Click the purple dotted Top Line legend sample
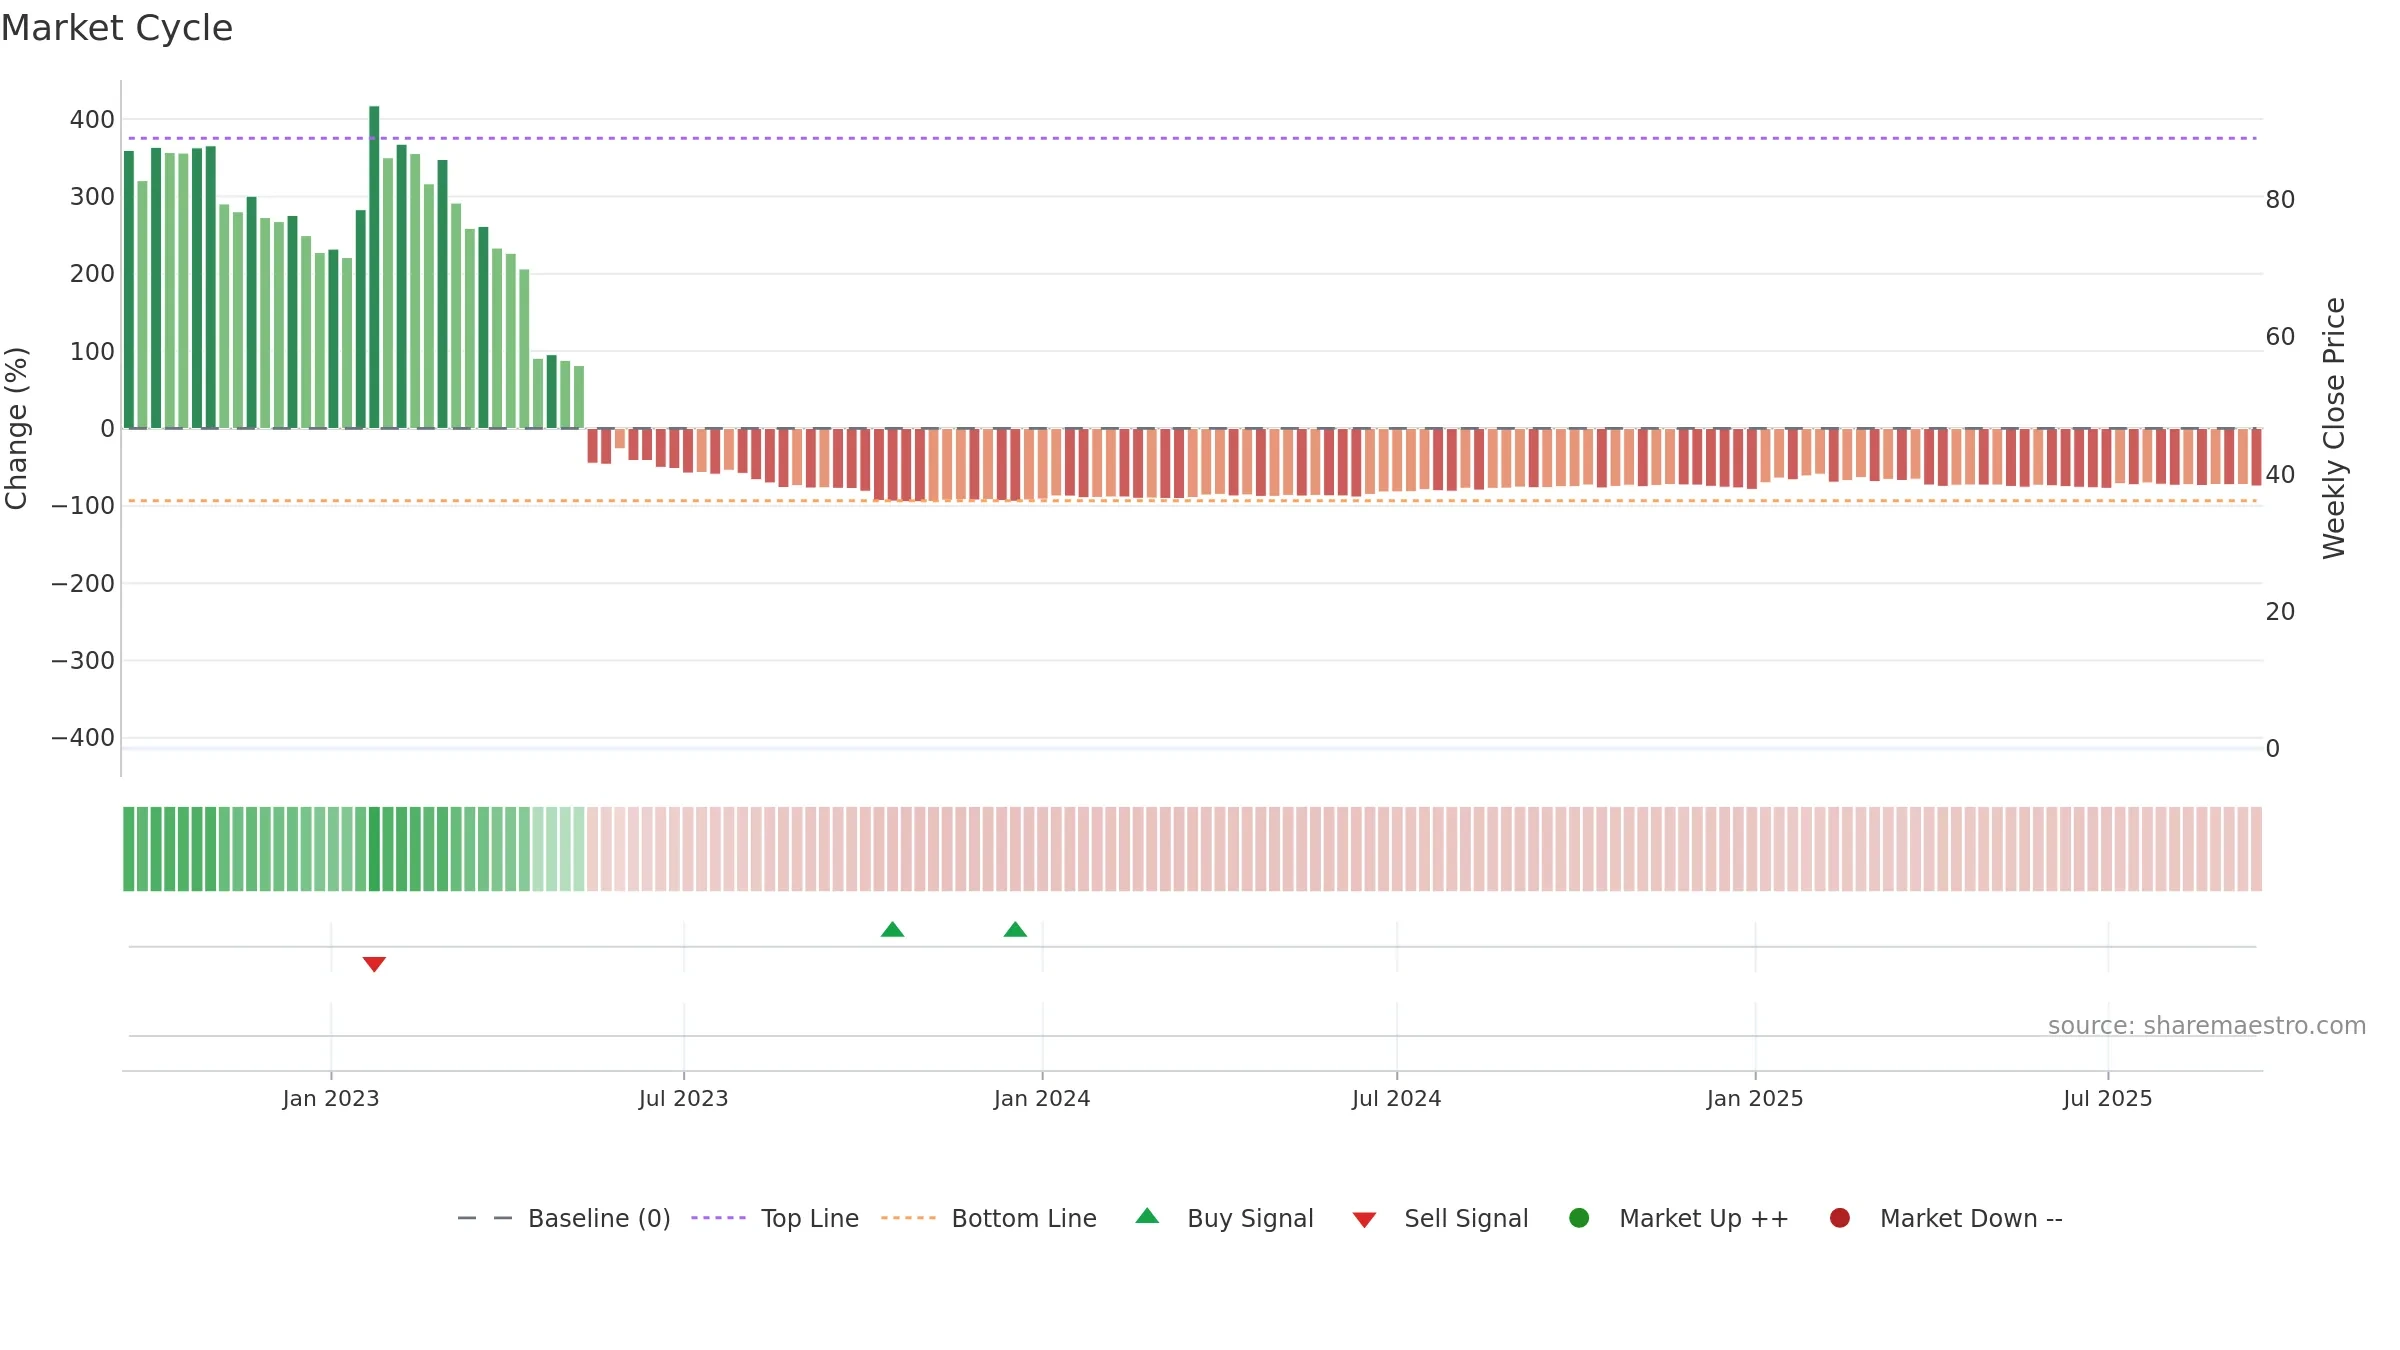The height and width of the screenshot is (1350, 2400). [x=718, y=1218]
